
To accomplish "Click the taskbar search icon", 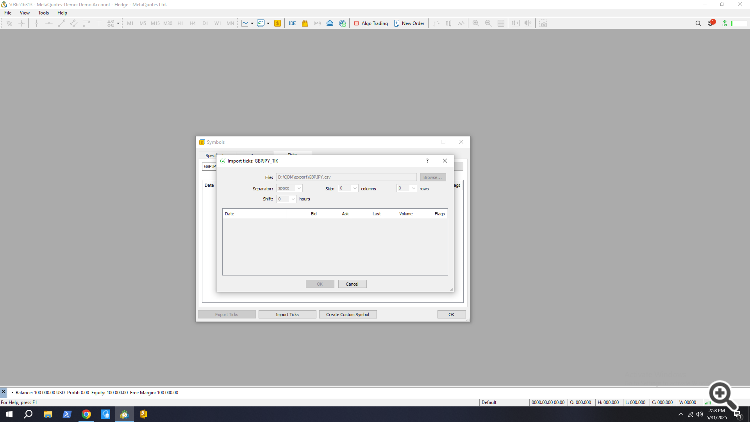I will [x=28, y=414].
